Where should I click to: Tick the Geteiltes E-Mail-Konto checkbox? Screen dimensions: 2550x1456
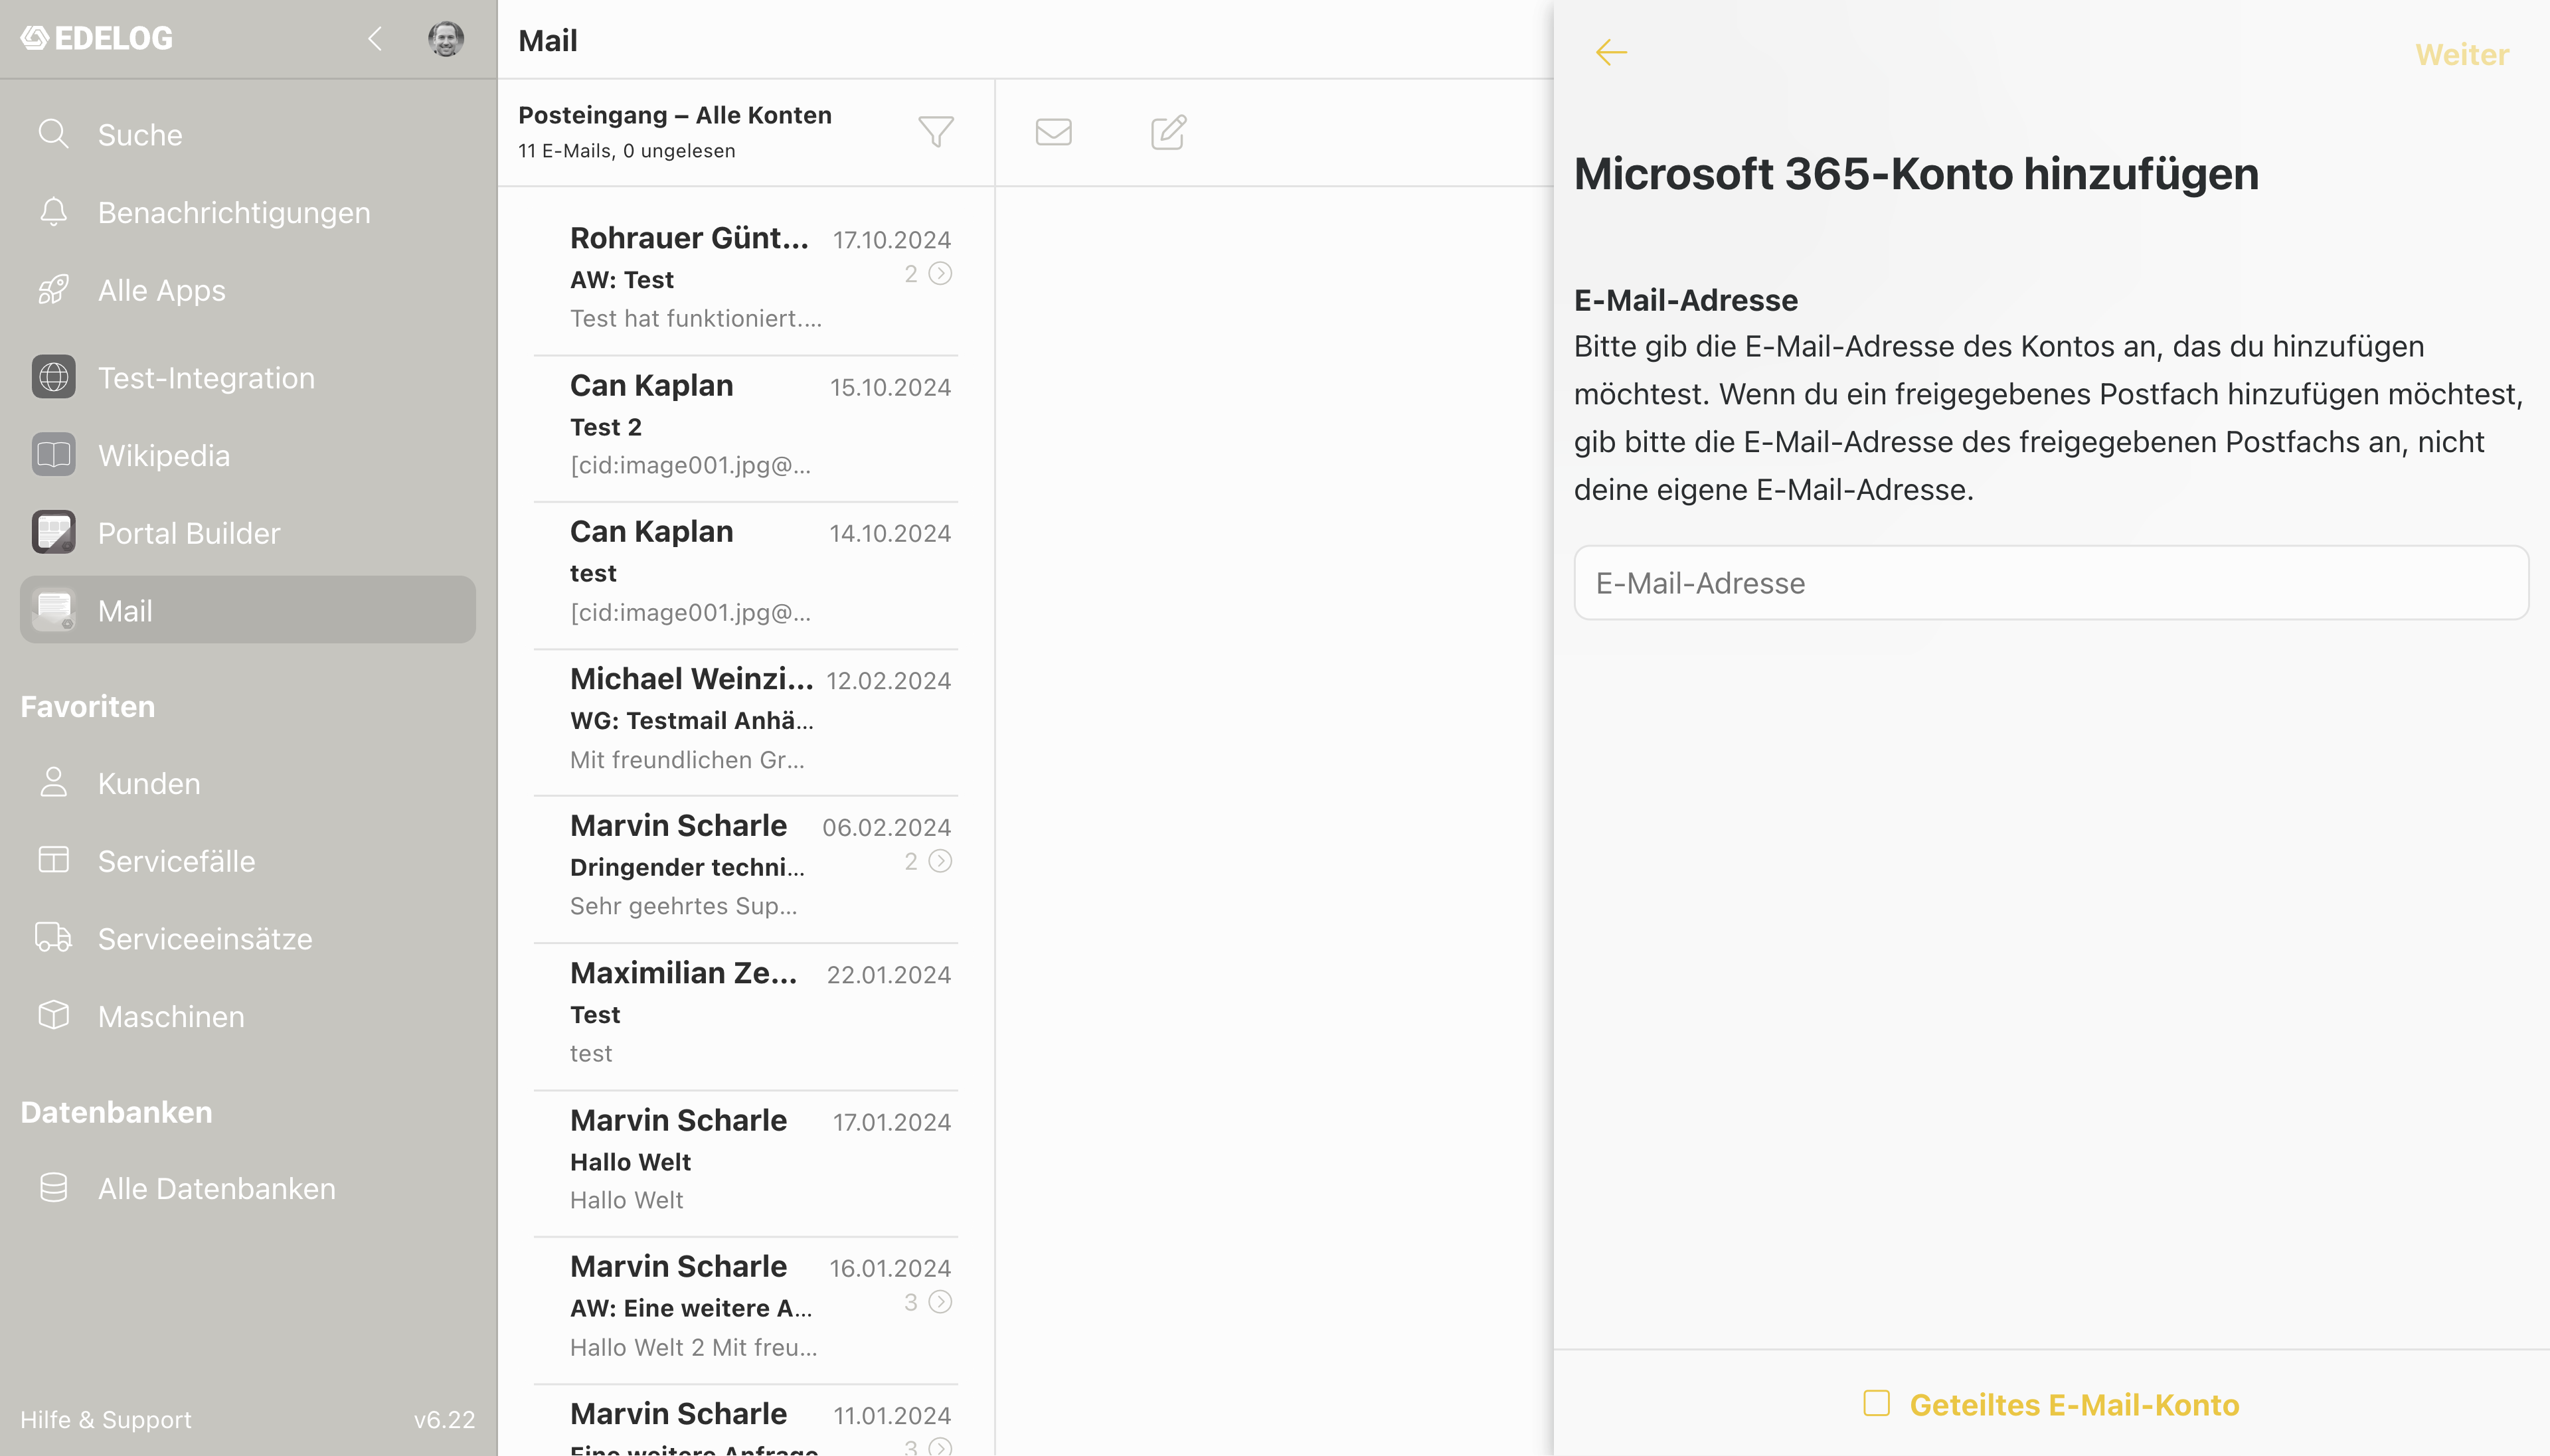click(1876, 1404)
